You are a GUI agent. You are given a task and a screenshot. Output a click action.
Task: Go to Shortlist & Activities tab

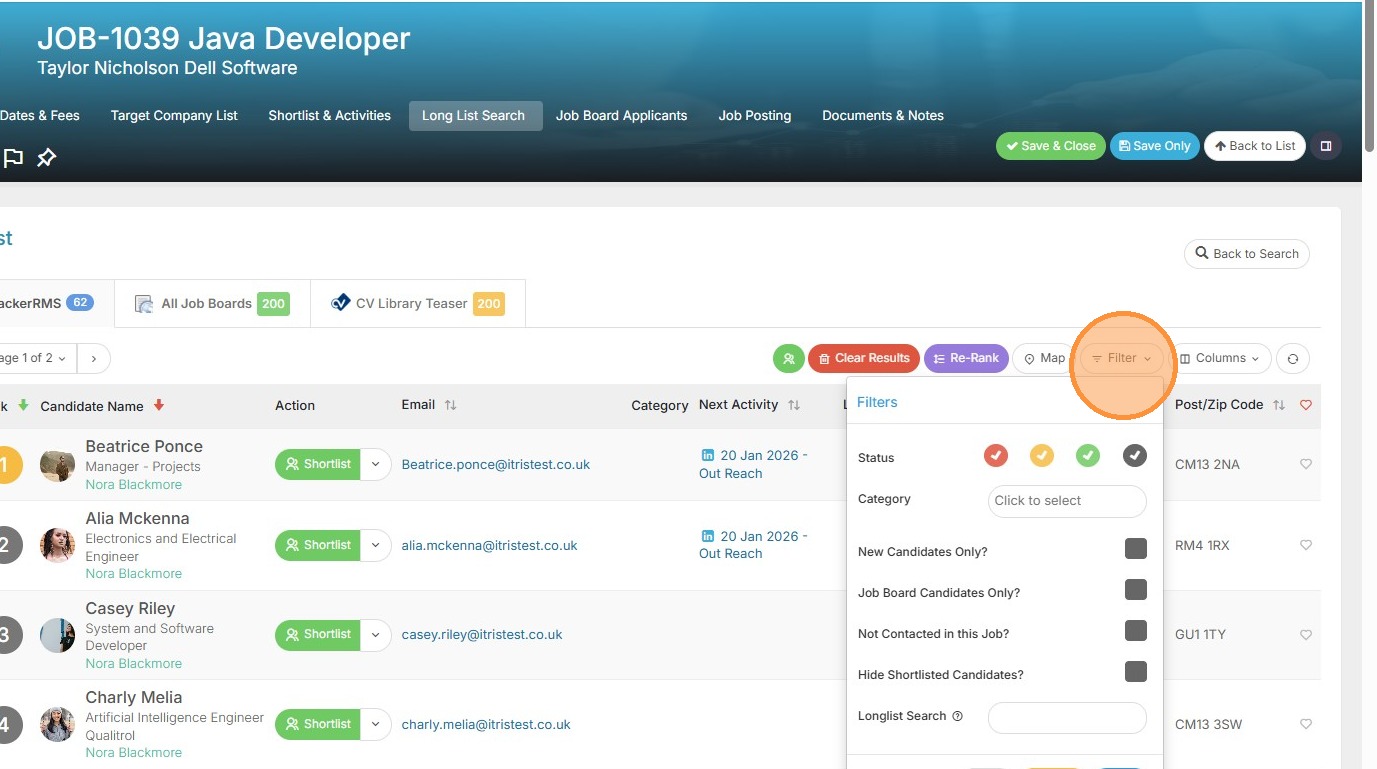coord(329,115)
